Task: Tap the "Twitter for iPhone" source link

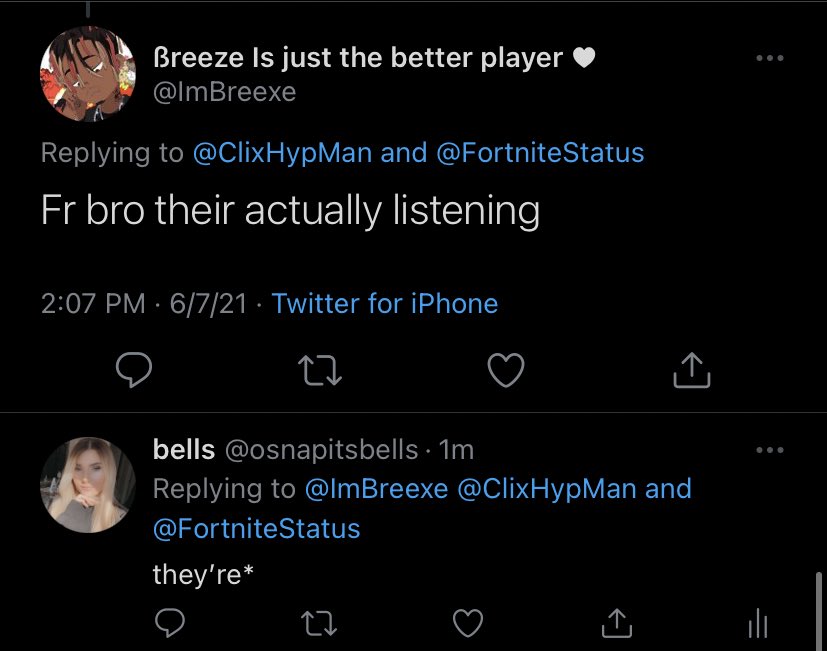Action: (x=384, y=303)
